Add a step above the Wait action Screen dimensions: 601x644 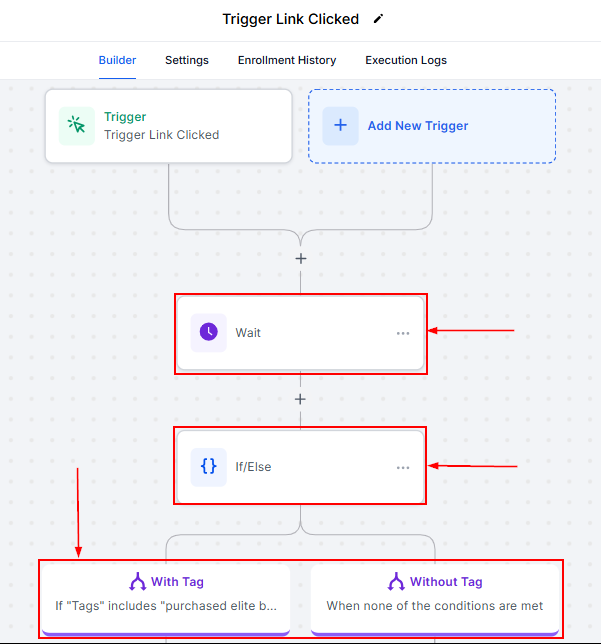point(300,258)
